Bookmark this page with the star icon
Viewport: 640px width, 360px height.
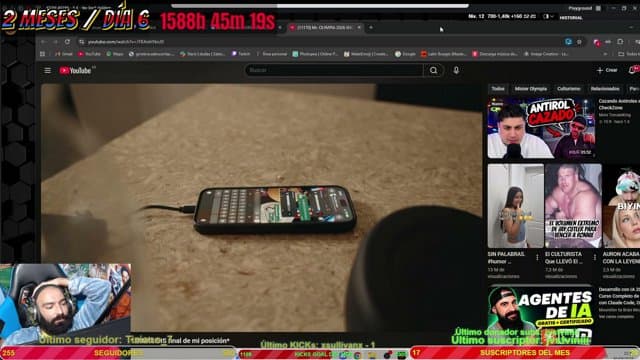click(x=579, y=42)
